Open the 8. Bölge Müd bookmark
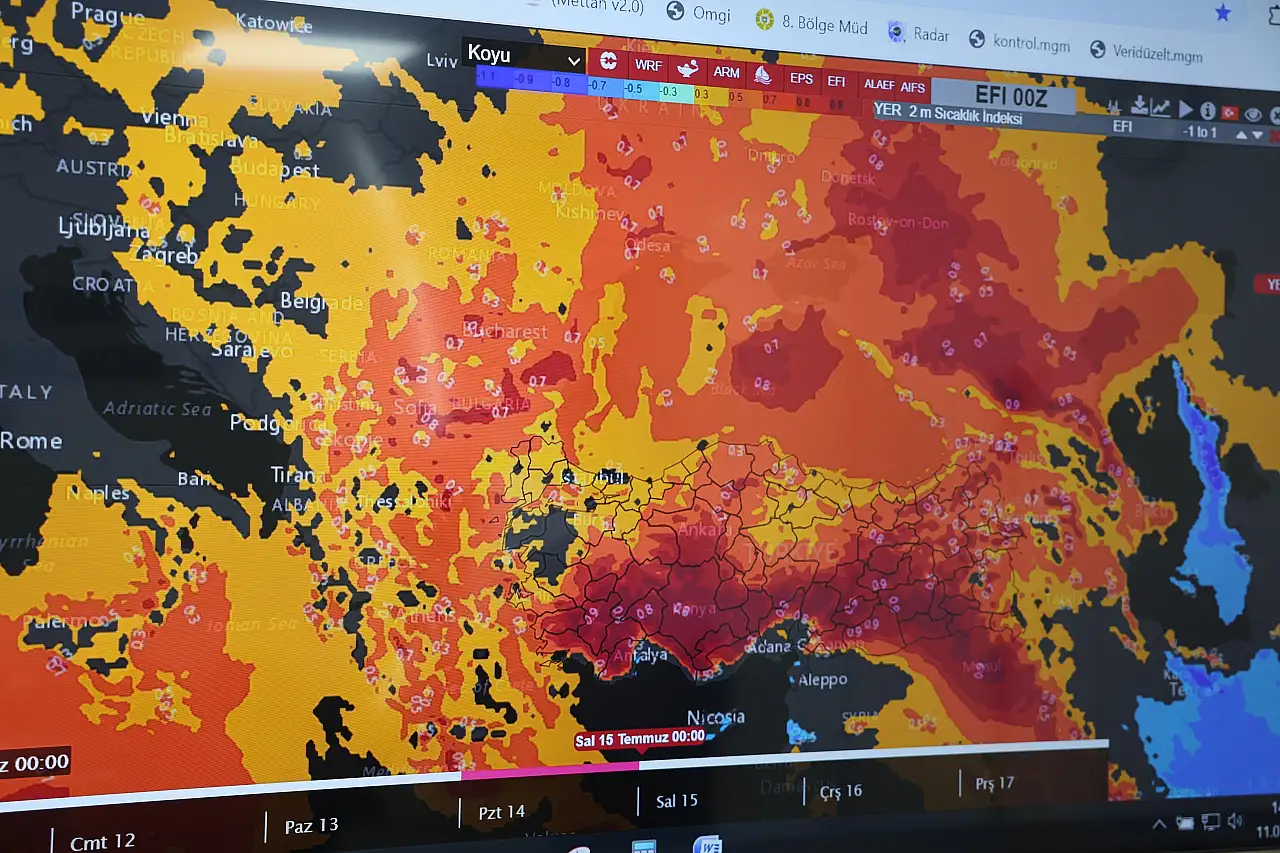 (x=812, y=24)
